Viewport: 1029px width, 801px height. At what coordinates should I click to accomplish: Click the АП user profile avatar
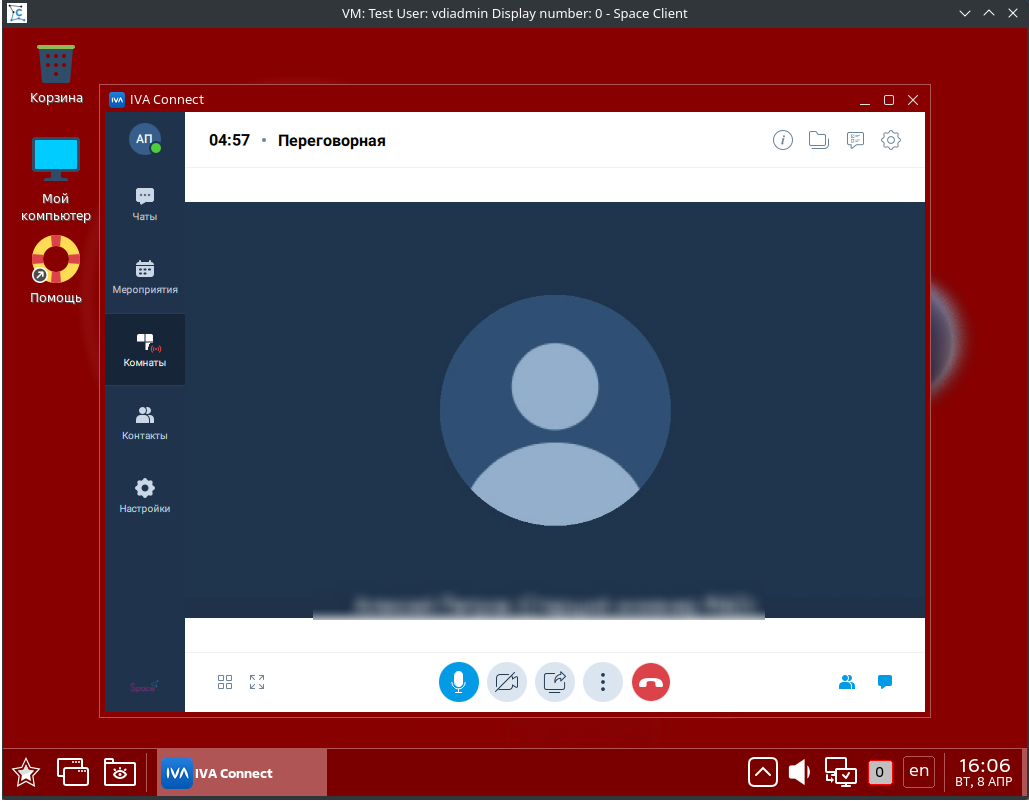[145, 139]
